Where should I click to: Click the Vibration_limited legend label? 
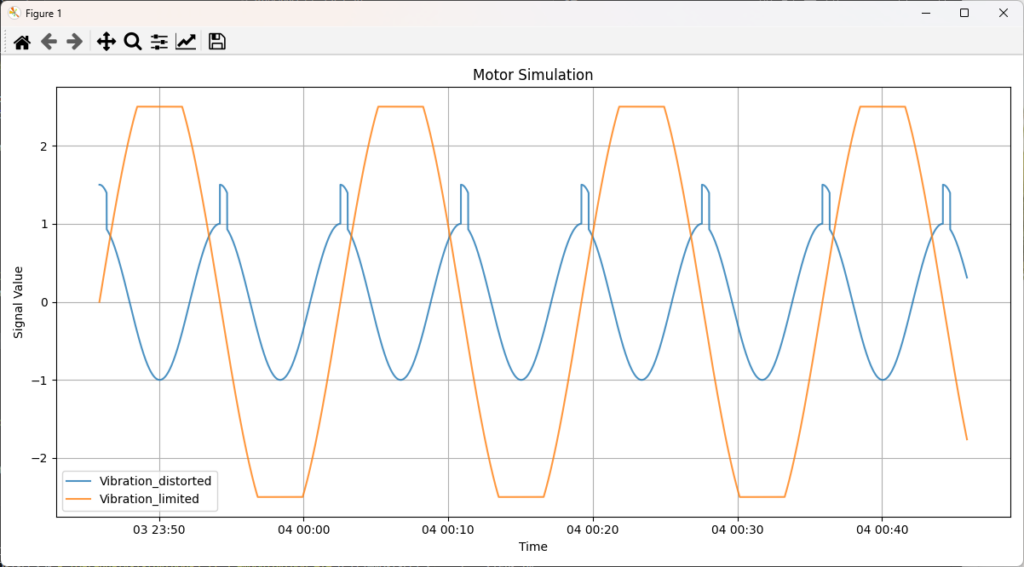[x=156, y=498]
